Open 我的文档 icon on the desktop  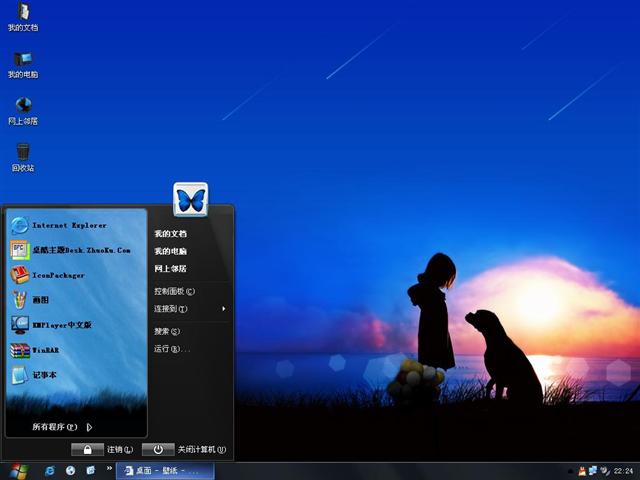[23, 17]
